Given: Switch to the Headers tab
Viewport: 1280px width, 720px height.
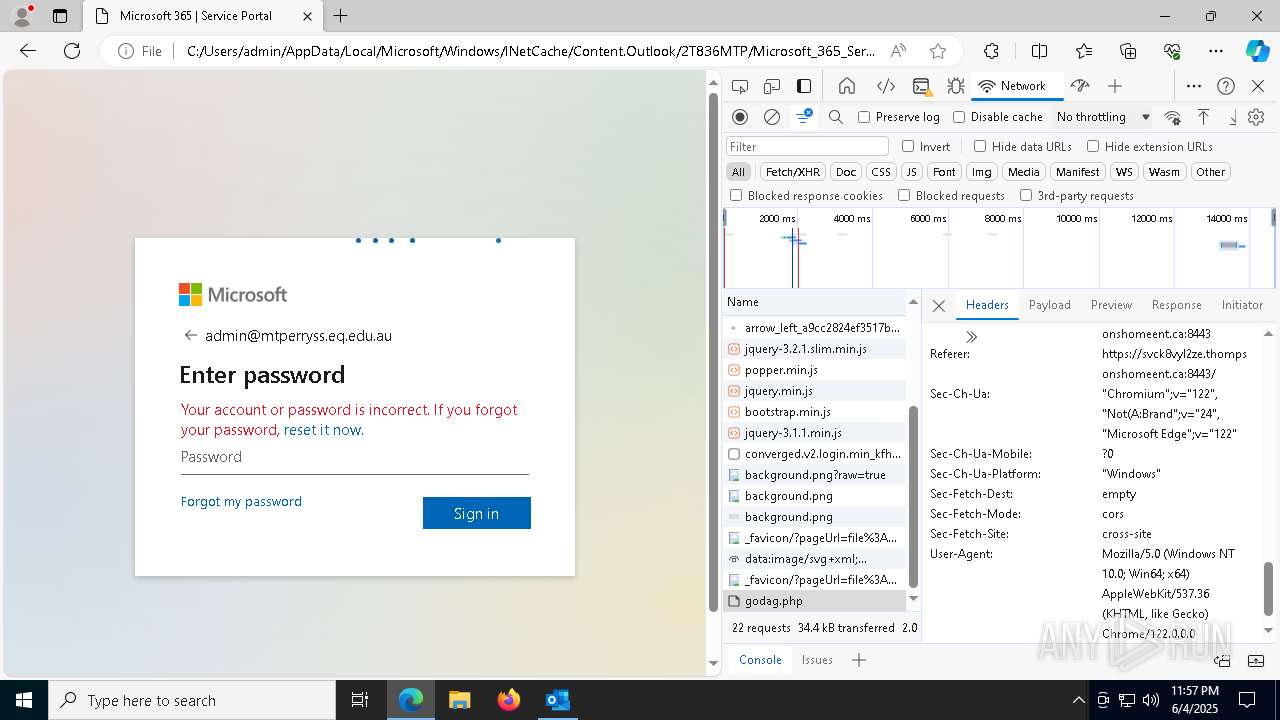Looking at the screenshot, I should click(987, 305).
